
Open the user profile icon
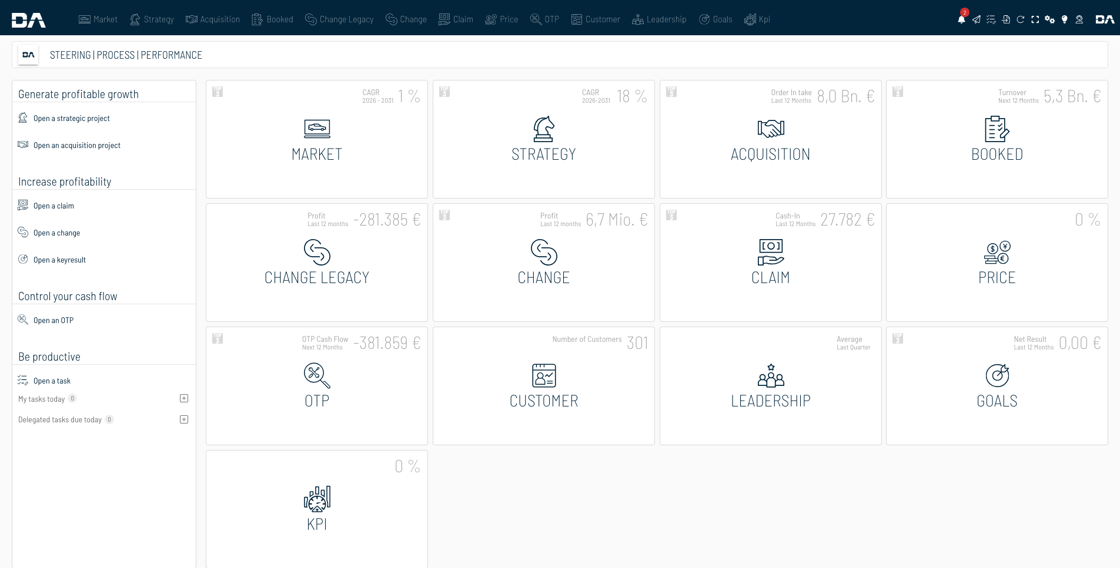[1079, 19]
